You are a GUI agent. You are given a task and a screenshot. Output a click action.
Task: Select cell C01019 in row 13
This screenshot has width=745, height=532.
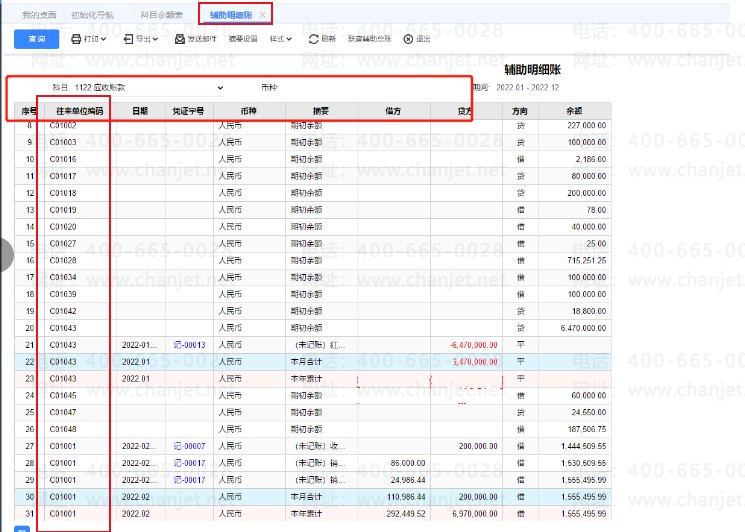(x=63, y=209)
